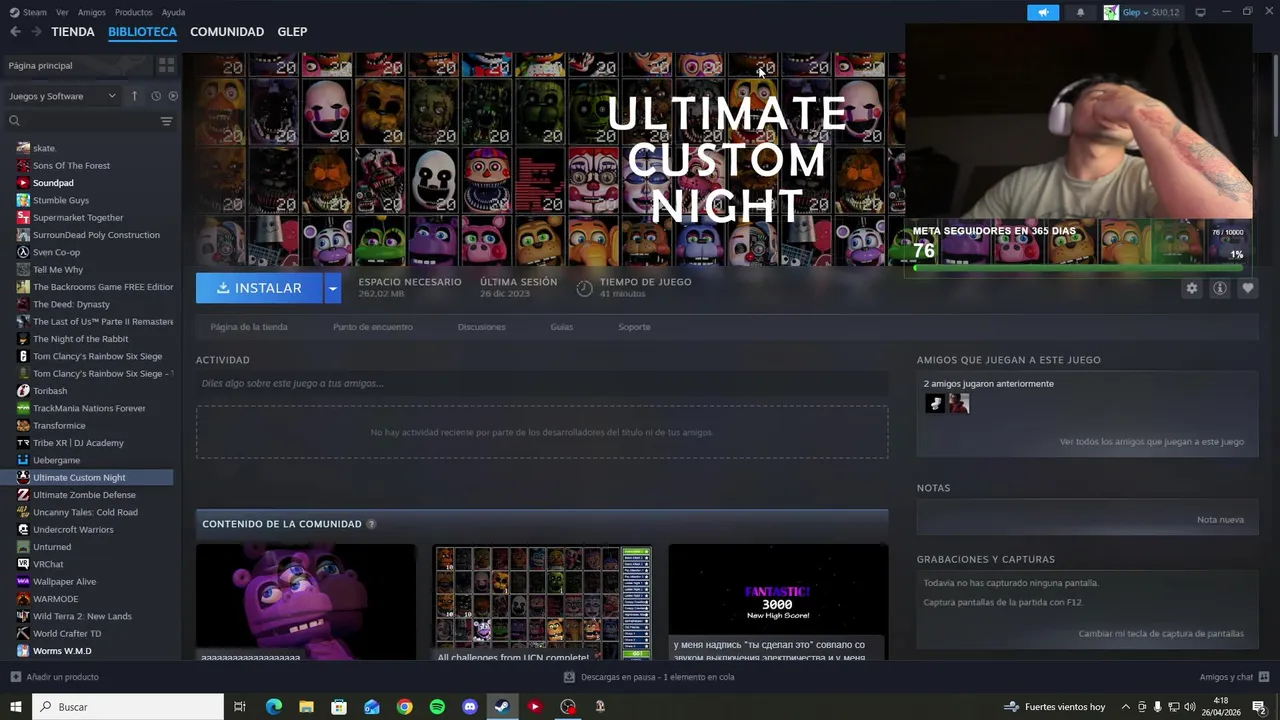
Task: Open Discord from the taskbar
Action: (x=470, y=707)
